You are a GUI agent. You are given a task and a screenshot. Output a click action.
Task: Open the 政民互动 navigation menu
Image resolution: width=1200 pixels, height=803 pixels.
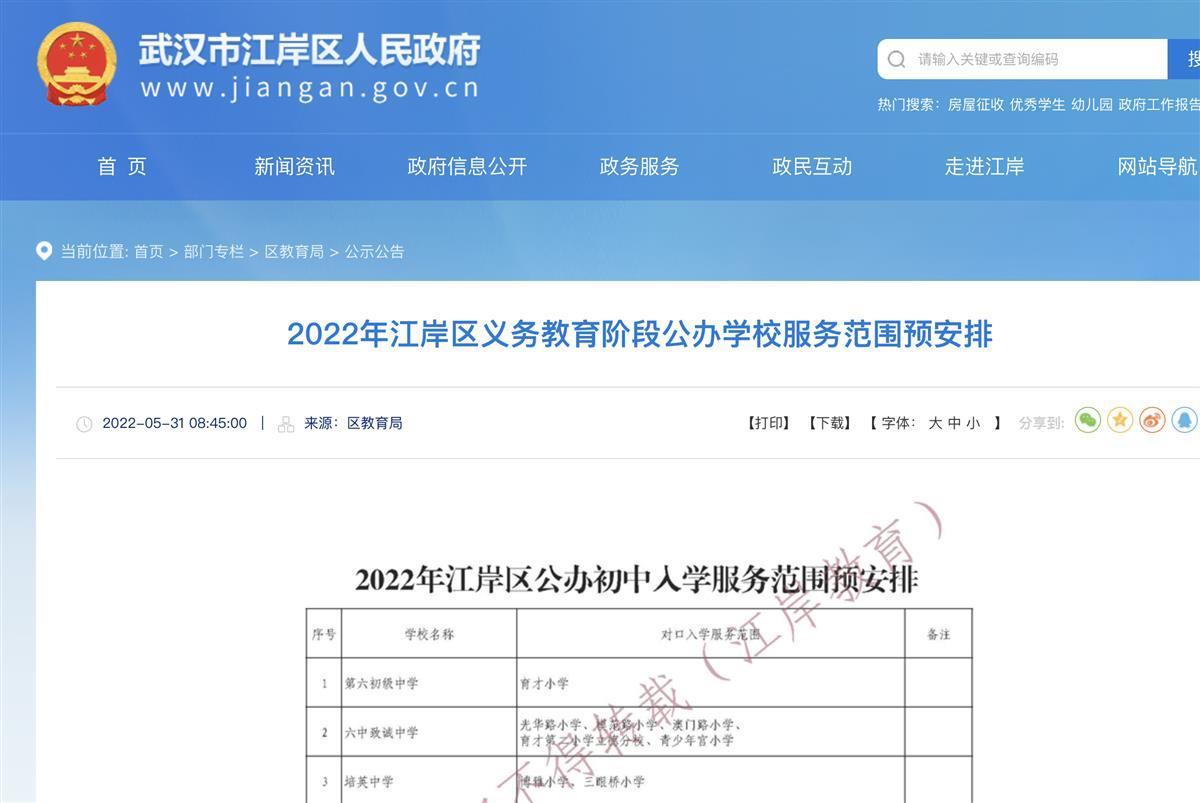(x=812, y=167)
